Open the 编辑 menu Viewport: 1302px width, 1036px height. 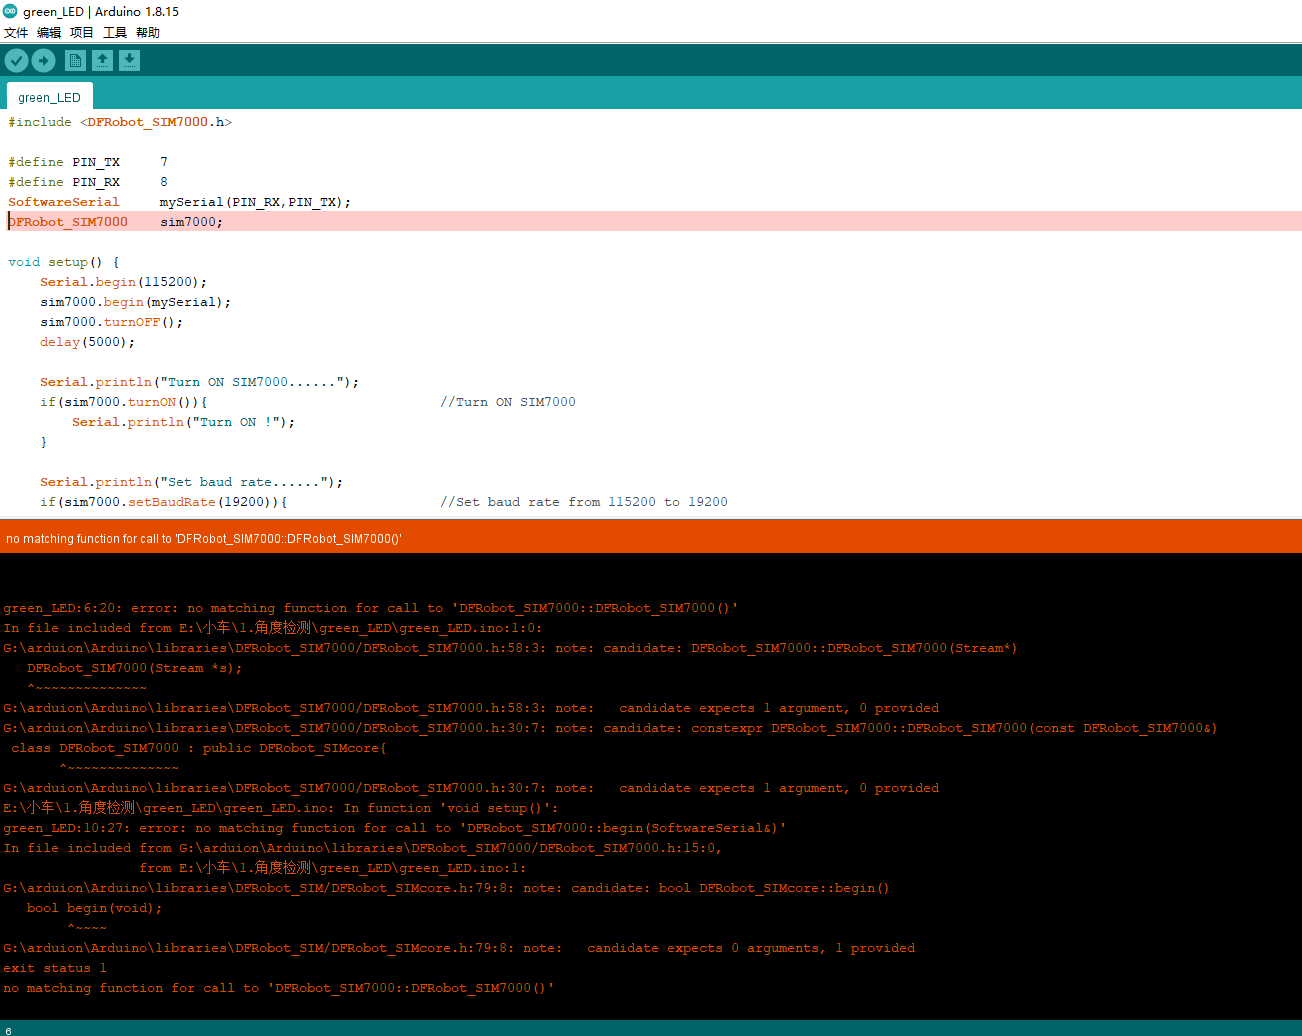(49, 33)
